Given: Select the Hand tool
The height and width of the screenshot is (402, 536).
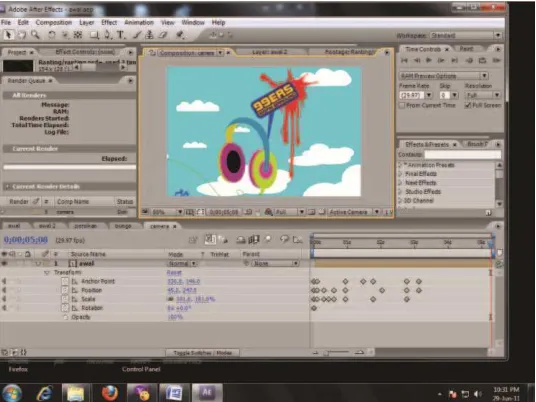Looking at the screenshot, I should [x=22, y=35].
